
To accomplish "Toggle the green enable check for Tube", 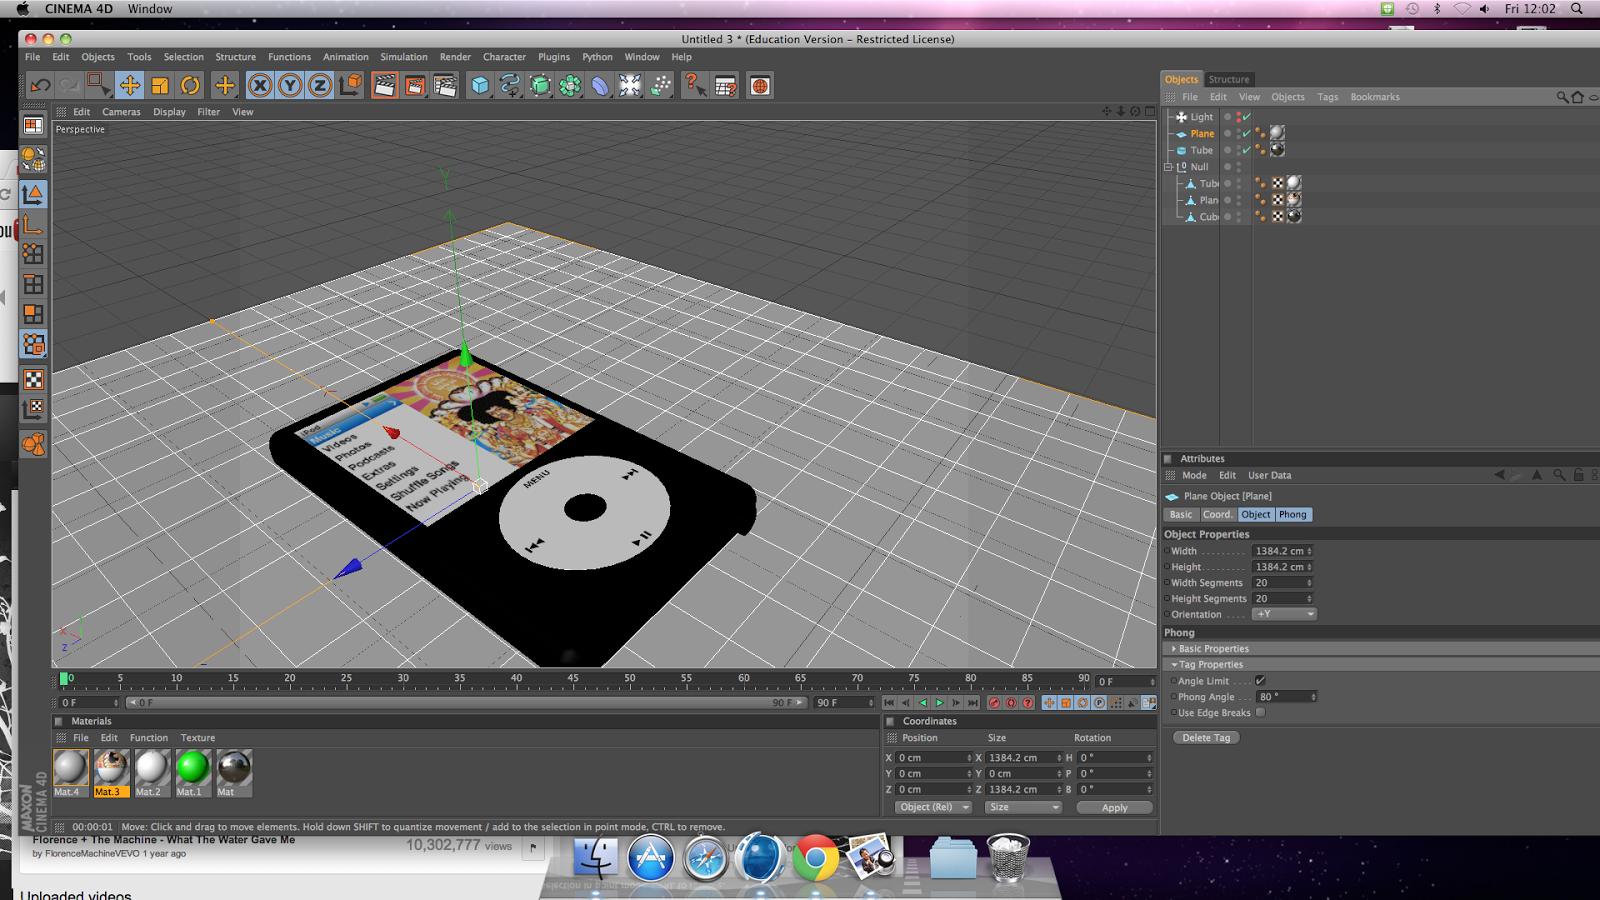I will (x=1247, y=150).
